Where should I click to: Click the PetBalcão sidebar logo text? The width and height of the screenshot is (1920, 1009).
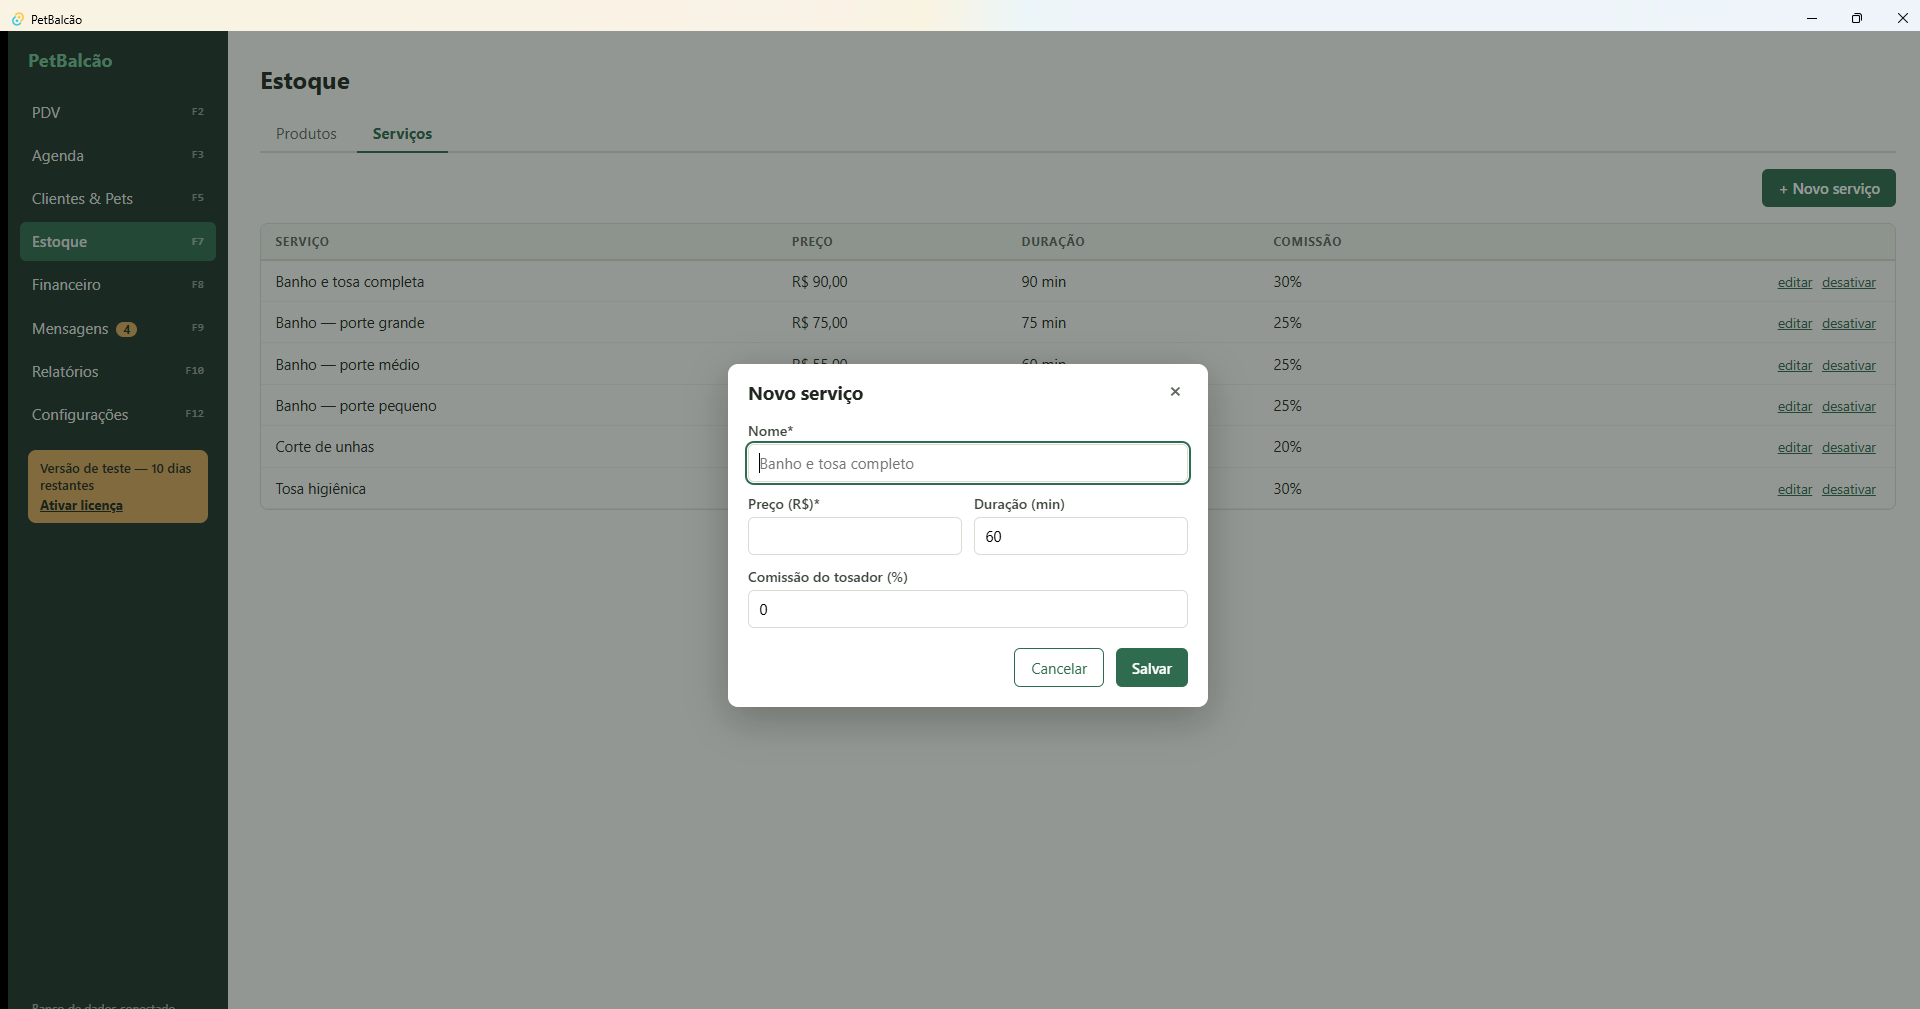click(x=70, y=61)
